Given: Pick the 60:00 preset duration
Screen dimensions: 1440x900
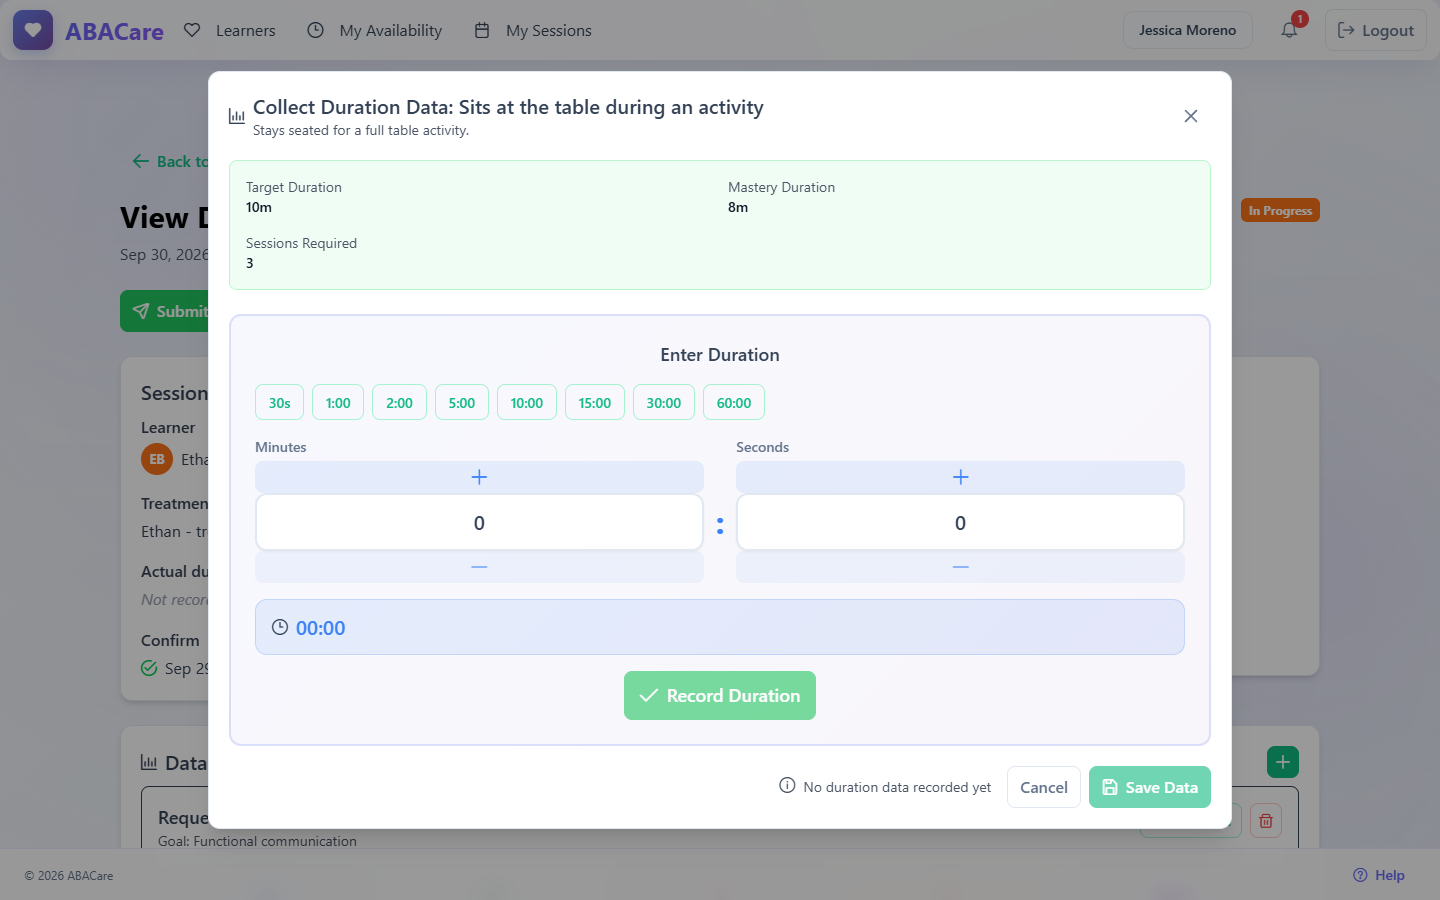Looking at the screenshot, I should [734, 403].
